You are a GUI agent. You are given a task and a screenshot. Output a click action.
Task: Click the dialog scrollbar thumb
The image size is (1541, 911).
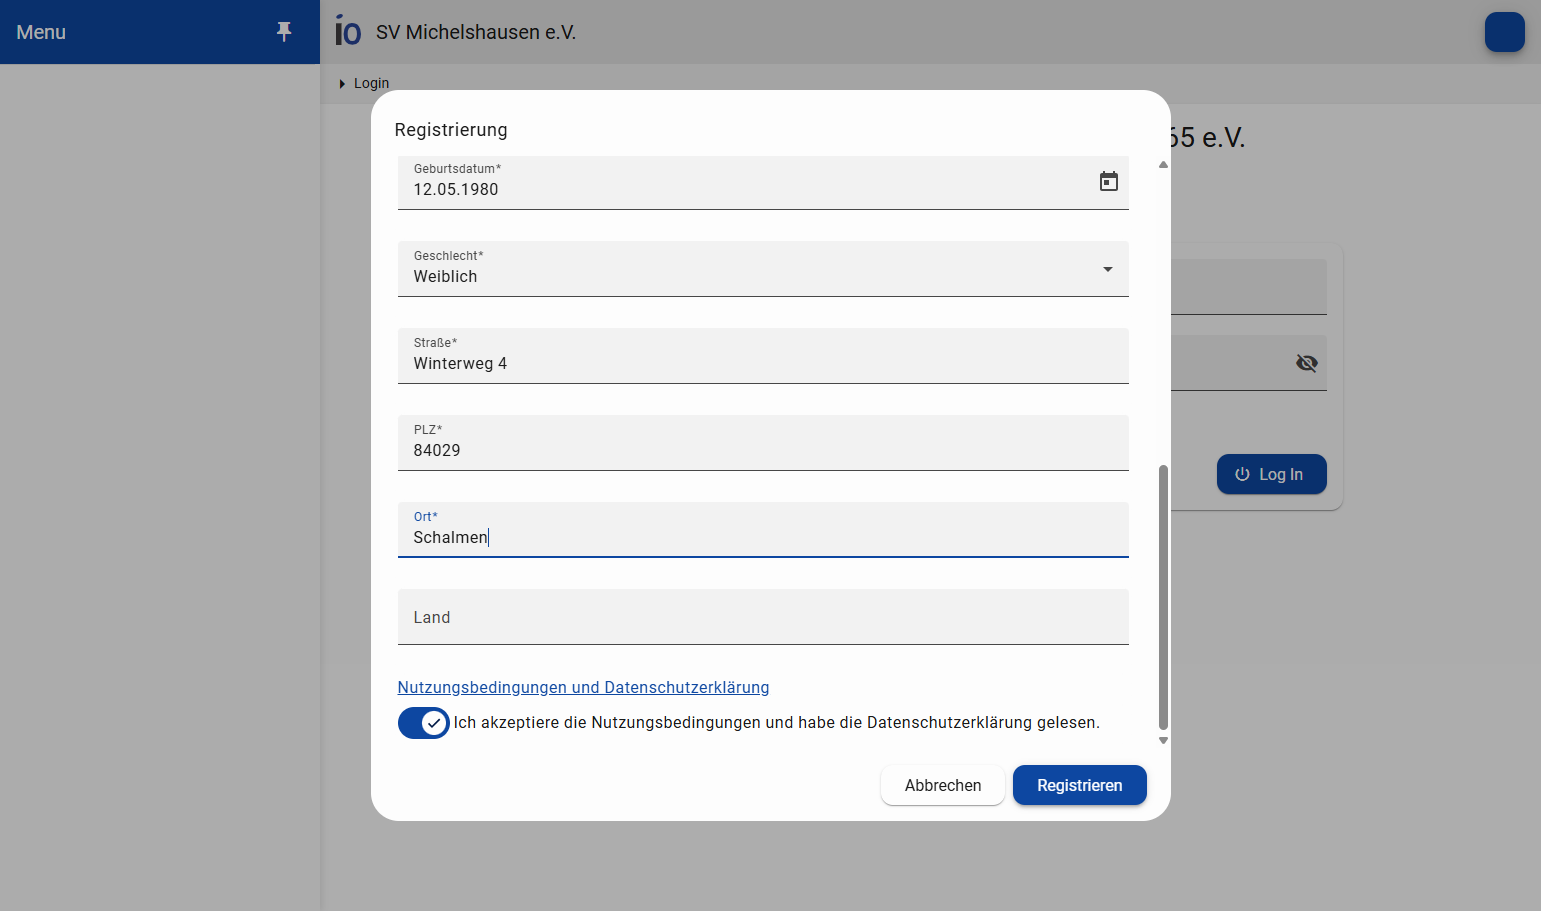tap(1163, 597)
